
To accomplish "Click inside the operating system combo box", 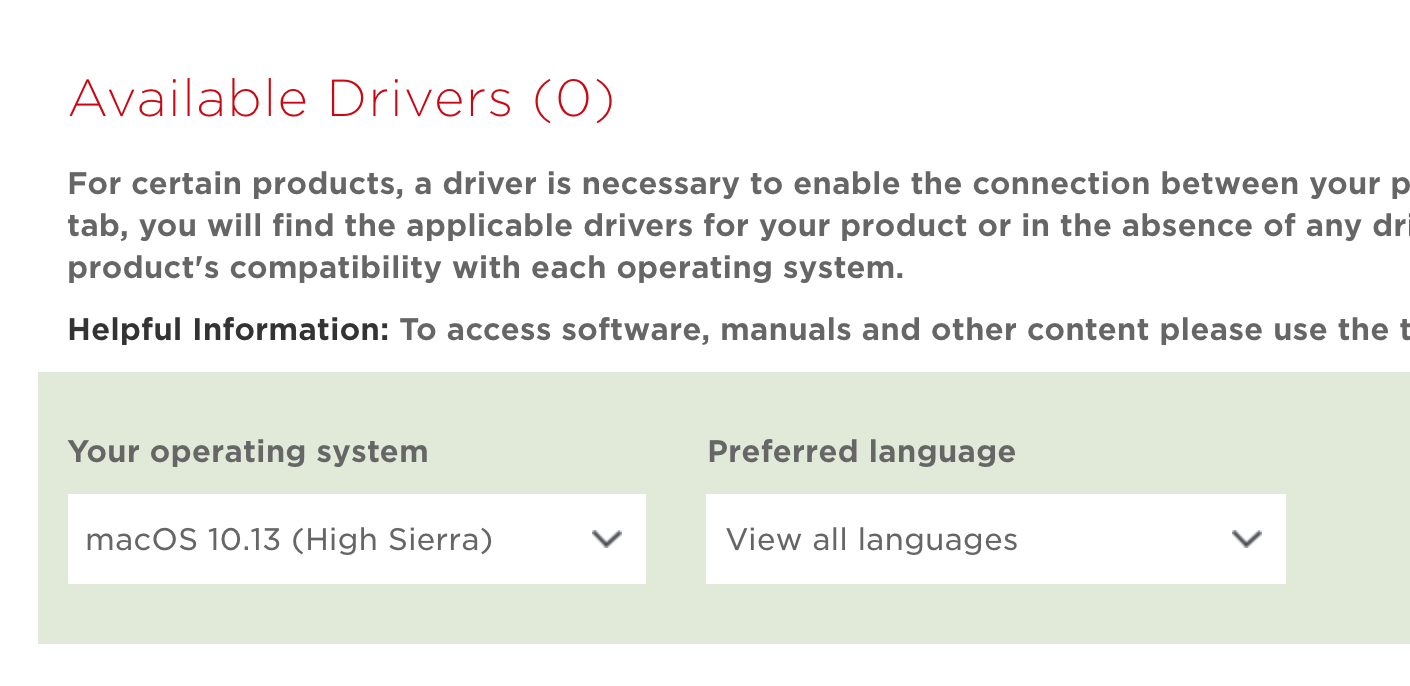I will 300,539.
